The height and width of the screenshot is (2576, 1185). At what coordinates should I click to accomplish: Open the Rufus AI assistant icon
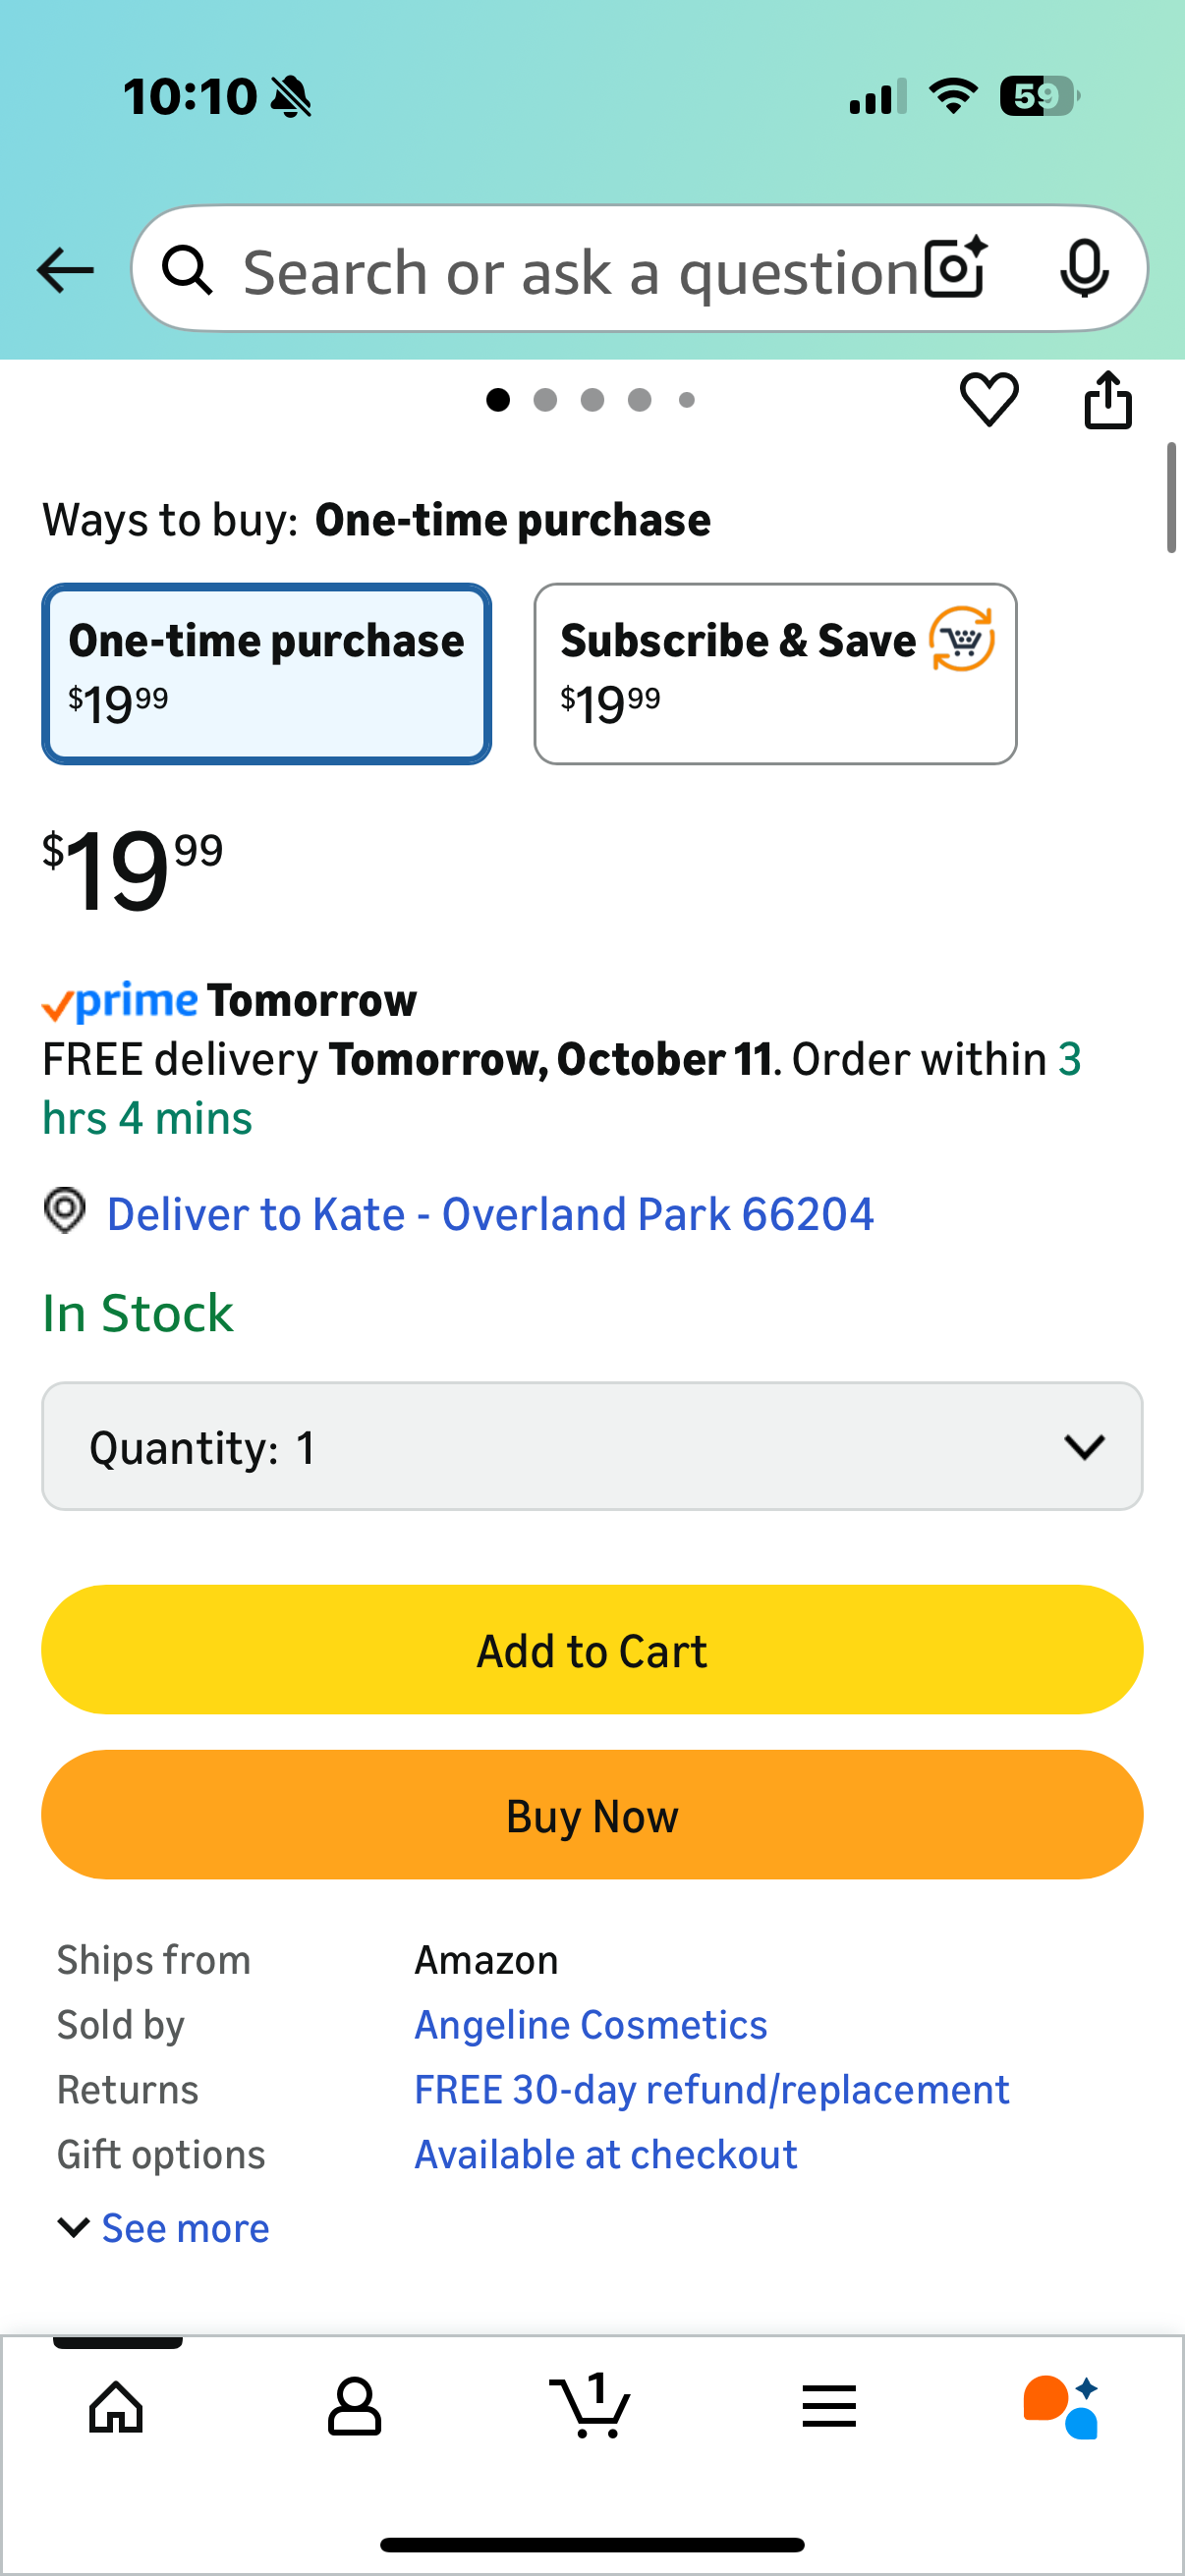coord(1062,2406)
